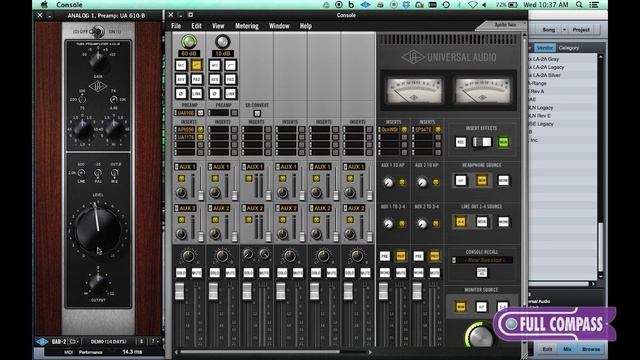Open the Console Recall New Session dropdown
The height and width of the screenshot is (360, 640).
coord(482,260)
